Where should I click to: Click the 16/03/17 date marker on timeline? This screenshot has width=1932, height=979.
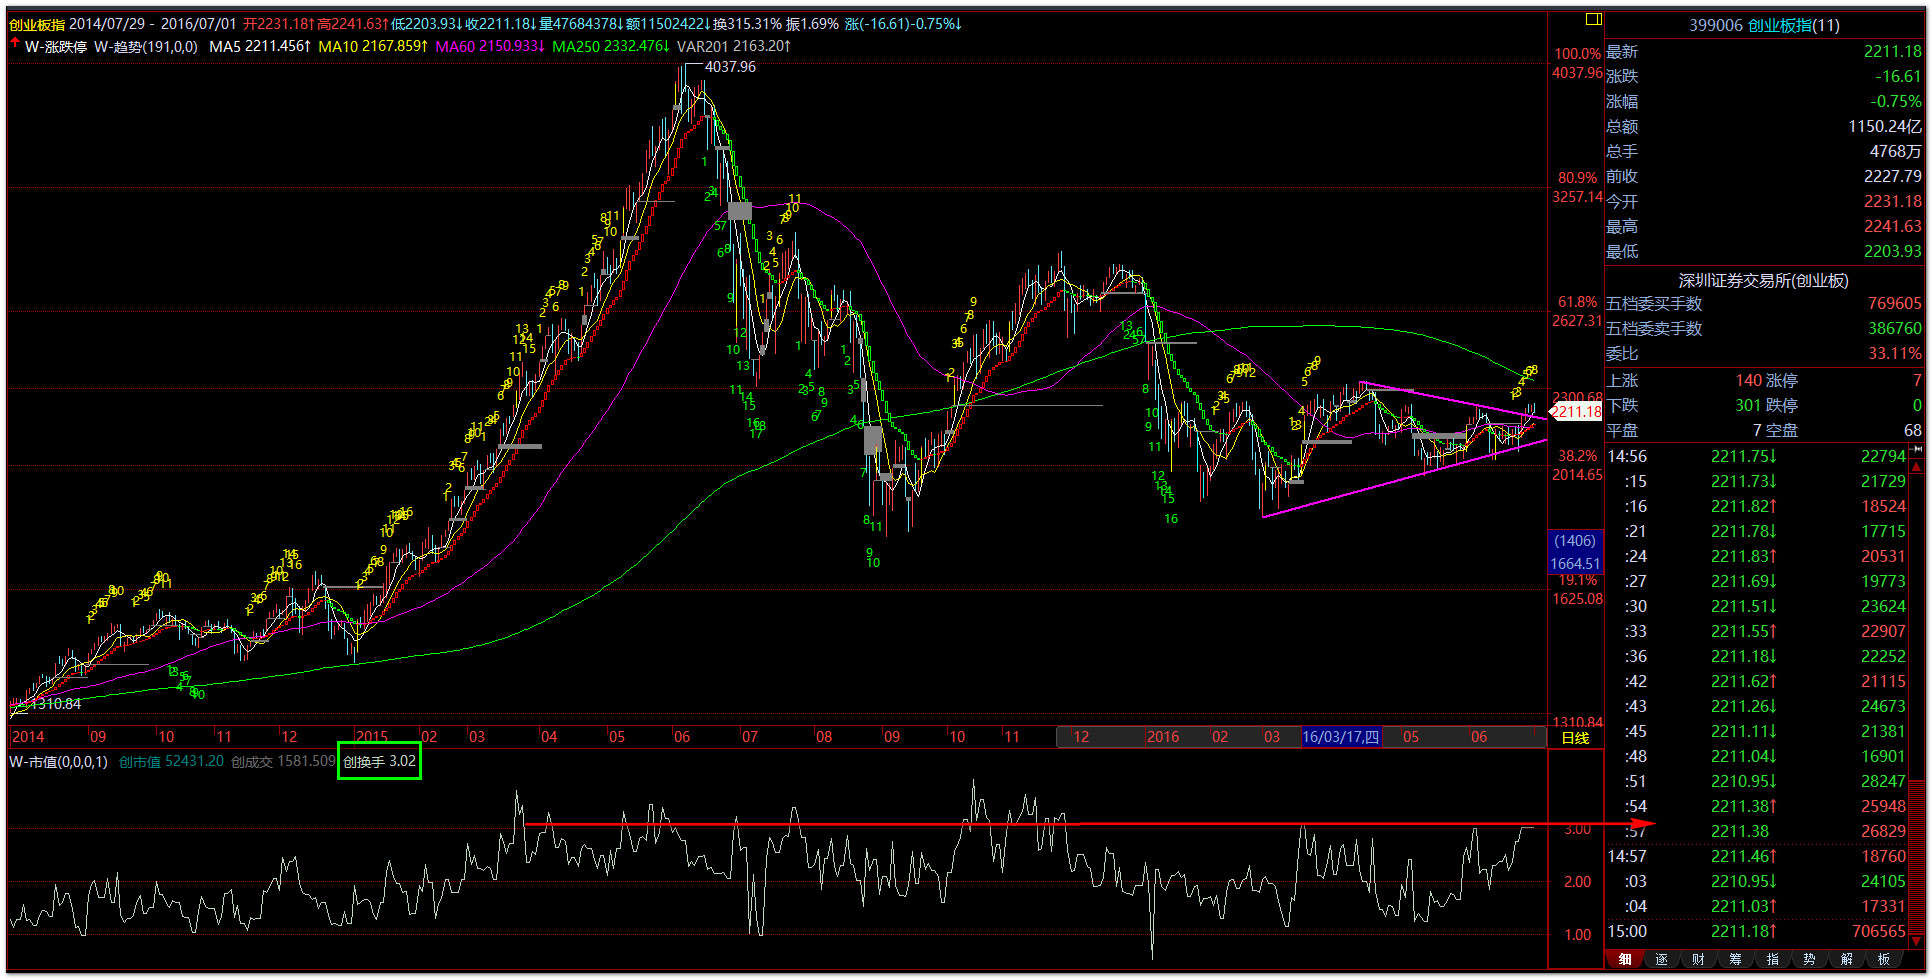coord(1340,737)
